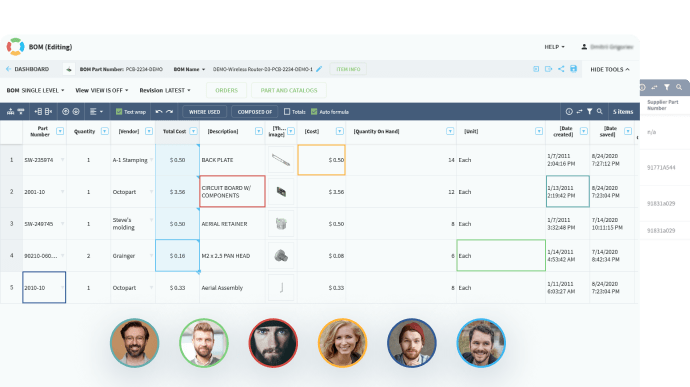Open search magnifier in dark toolbar
The image size is (690, 387).
click(599, 112)
